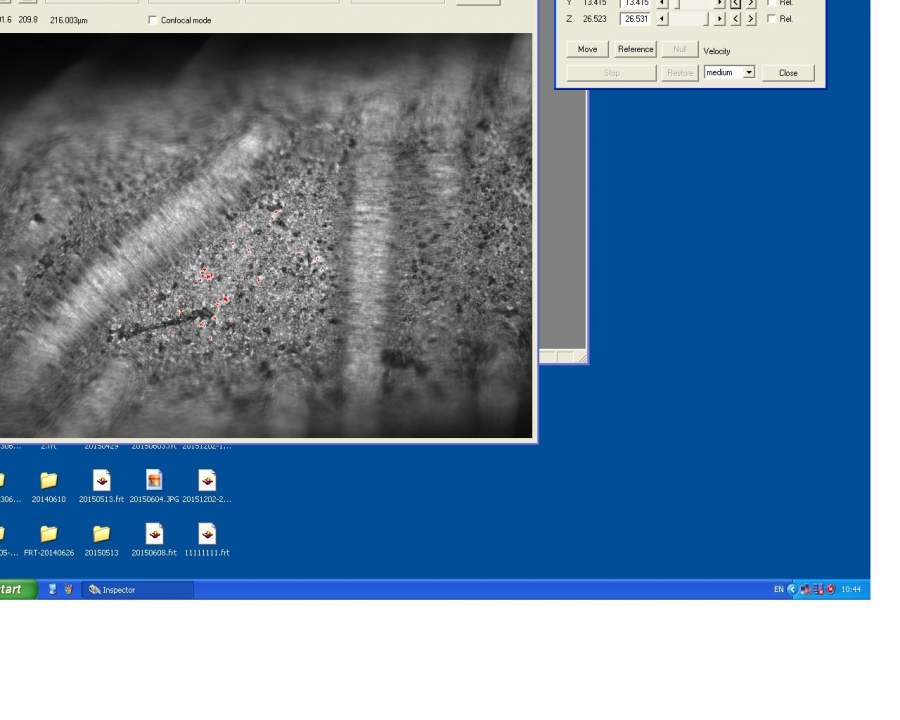Select the 11111111.frt file icon

pos(207,534)
